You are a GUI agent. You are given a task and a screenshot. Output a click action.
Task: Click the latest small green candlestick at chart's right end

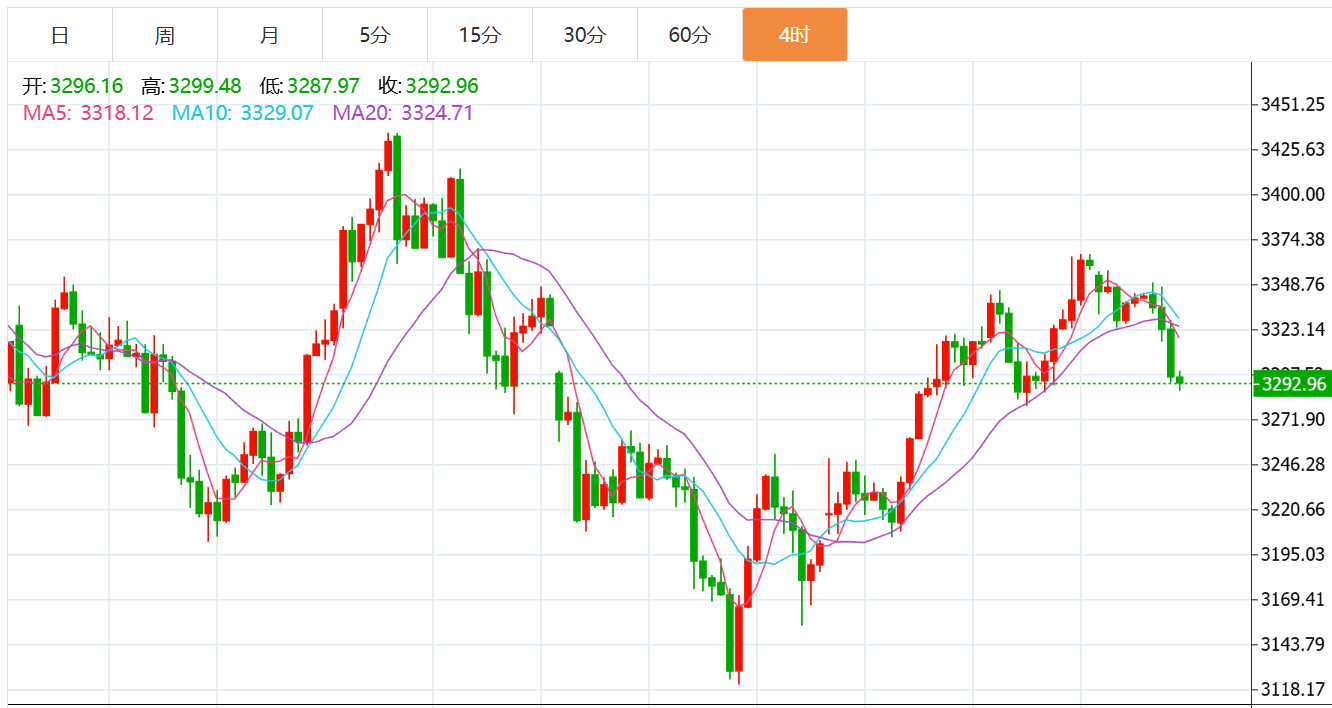pos(1180,380)
